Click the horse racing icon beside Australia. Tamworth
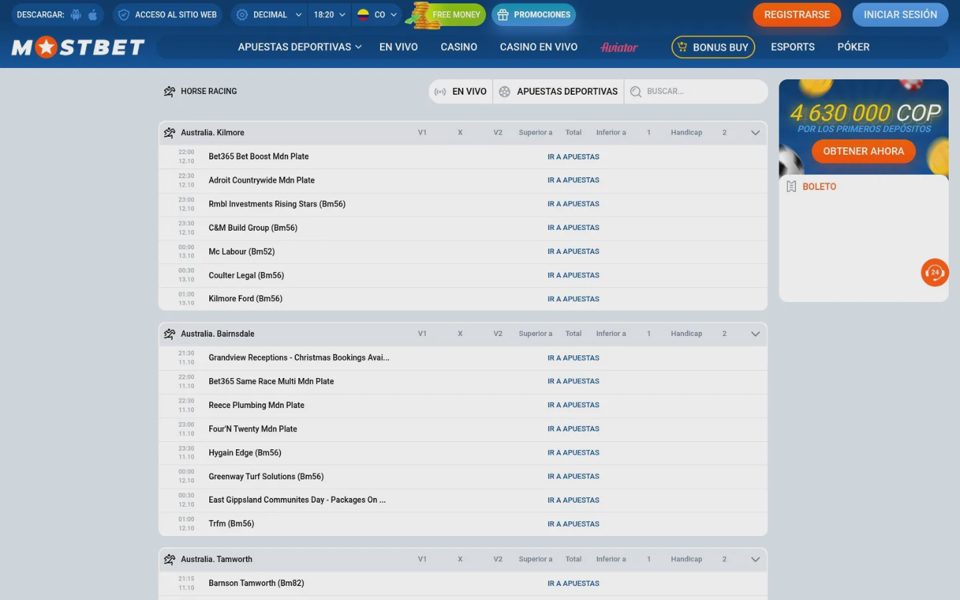 [170, 559]
